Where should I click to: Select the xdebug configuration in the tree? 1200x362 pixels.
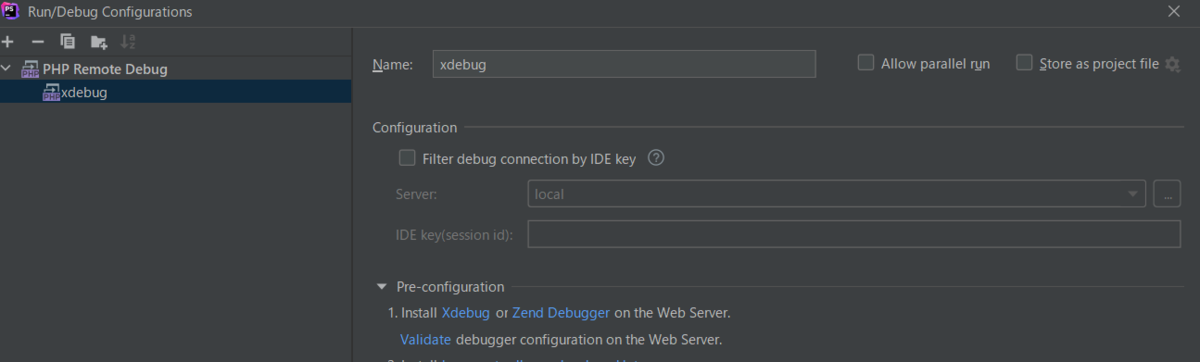tap(175, 93)
